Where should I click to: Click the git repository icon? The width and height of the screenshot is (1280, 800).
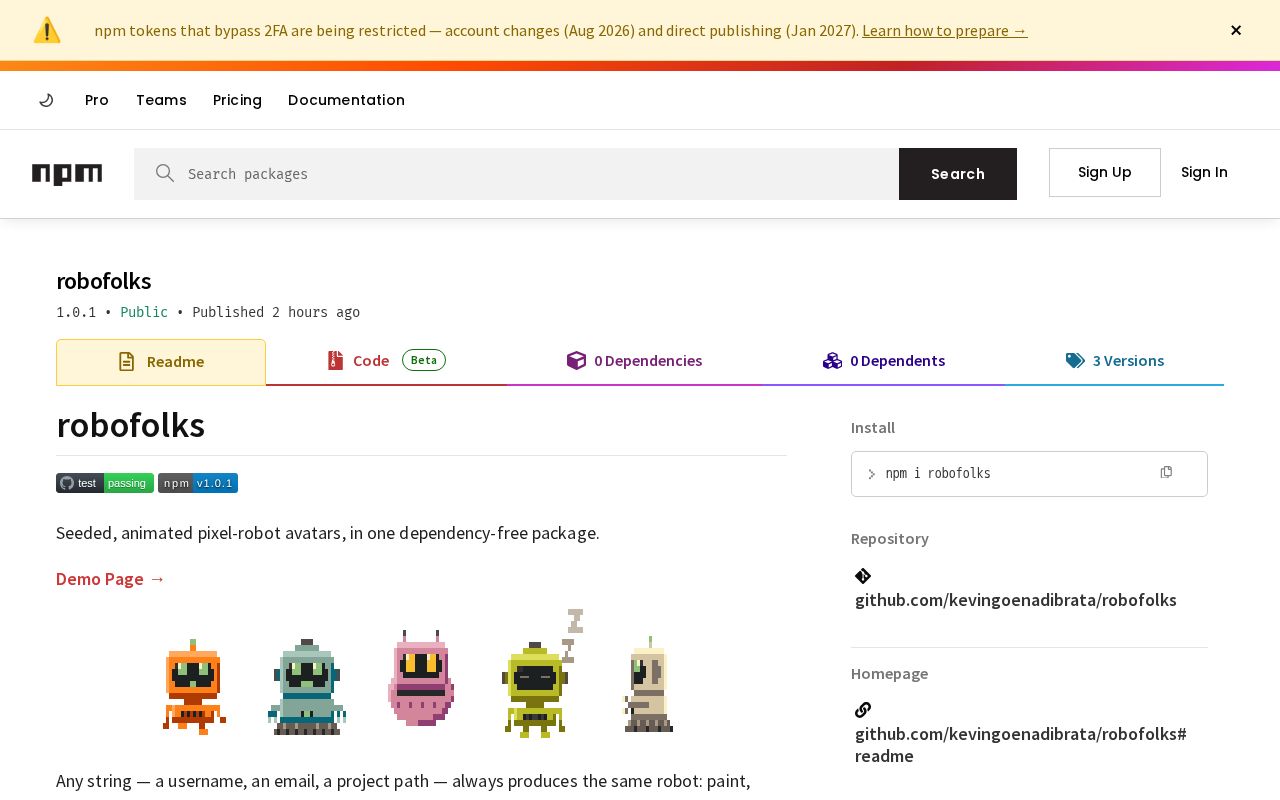863,576
